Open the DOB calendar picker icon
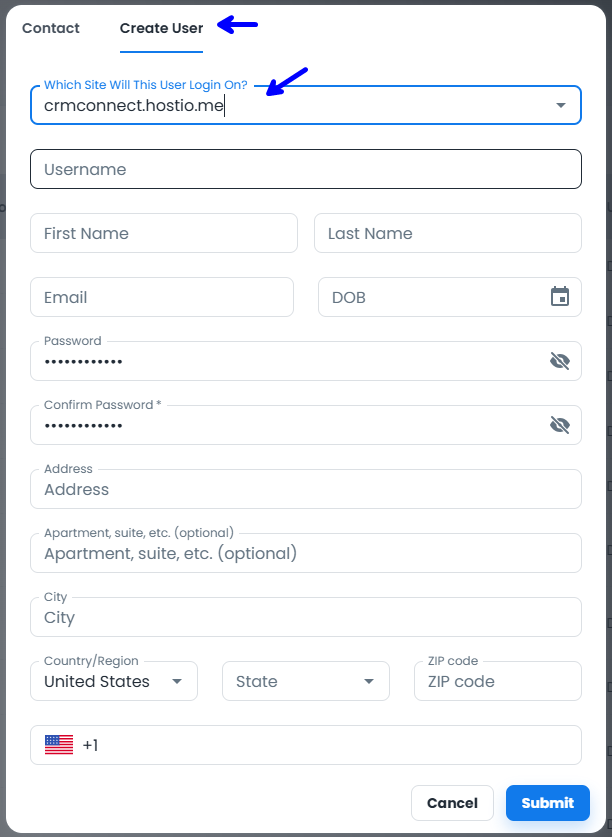The height and width of the screenshot is (837, 612). pos(560,297)
